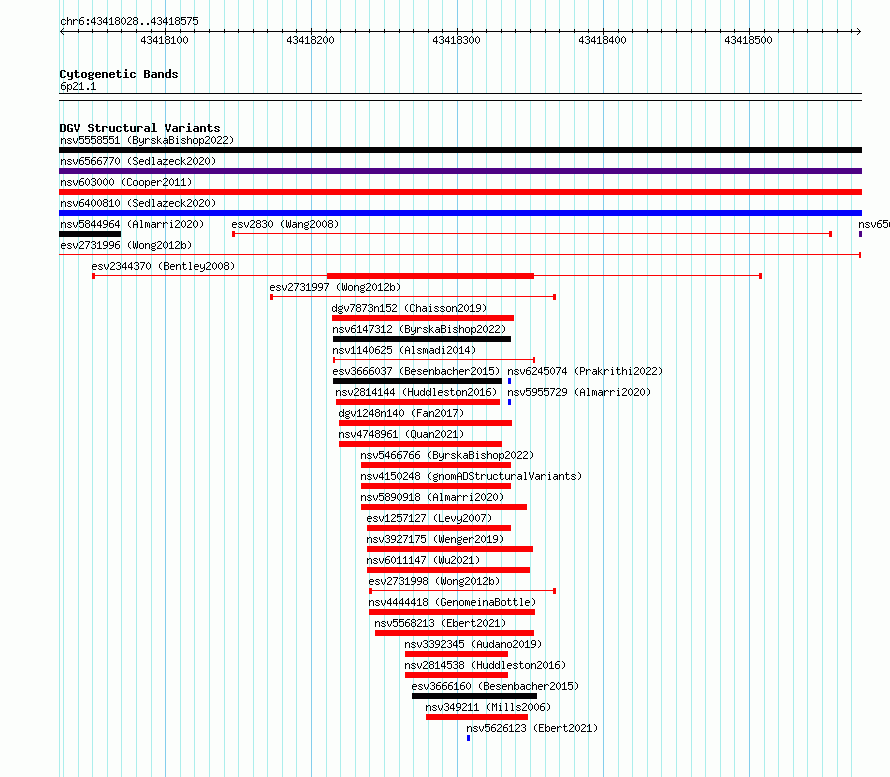
Task: Click the esv2731996 (Wong2012b) label
Action: tap(126, 245)
